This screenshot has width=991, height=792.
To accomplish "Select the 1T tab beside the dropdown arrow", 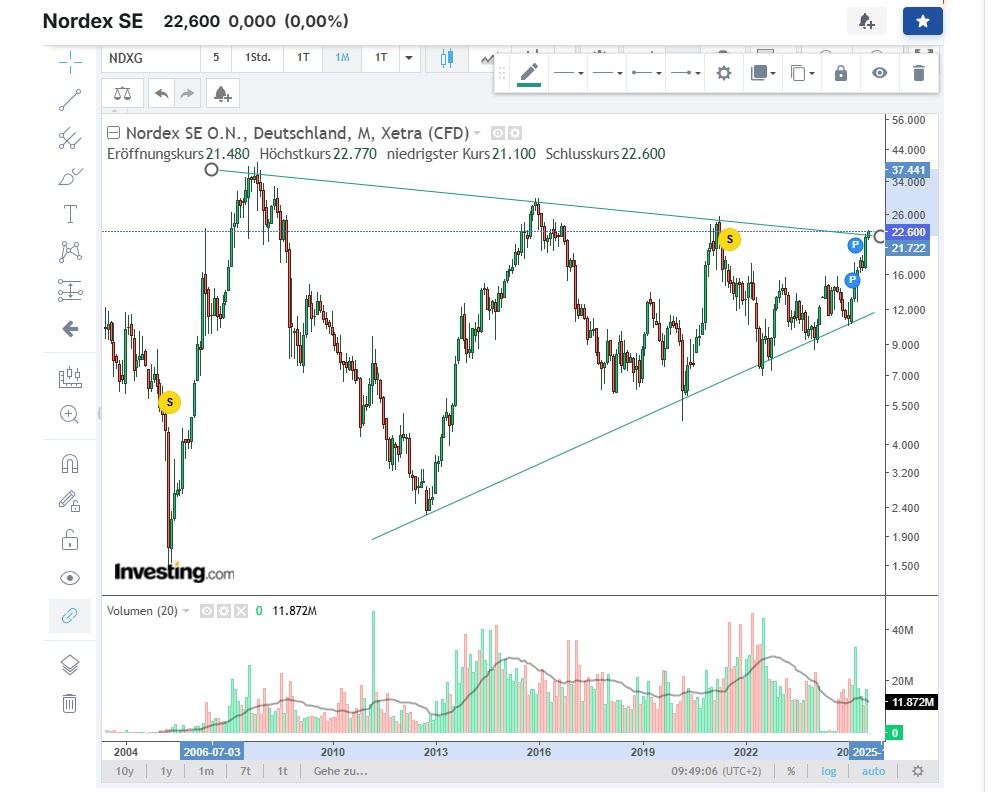I will coord(381,58).
